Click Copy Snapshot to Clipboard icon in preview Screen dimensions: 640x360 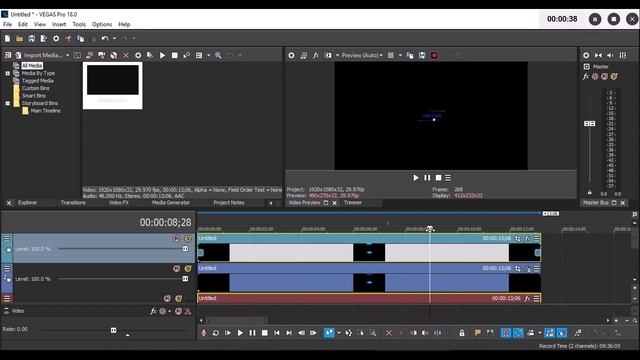click(x=410, y=55)
